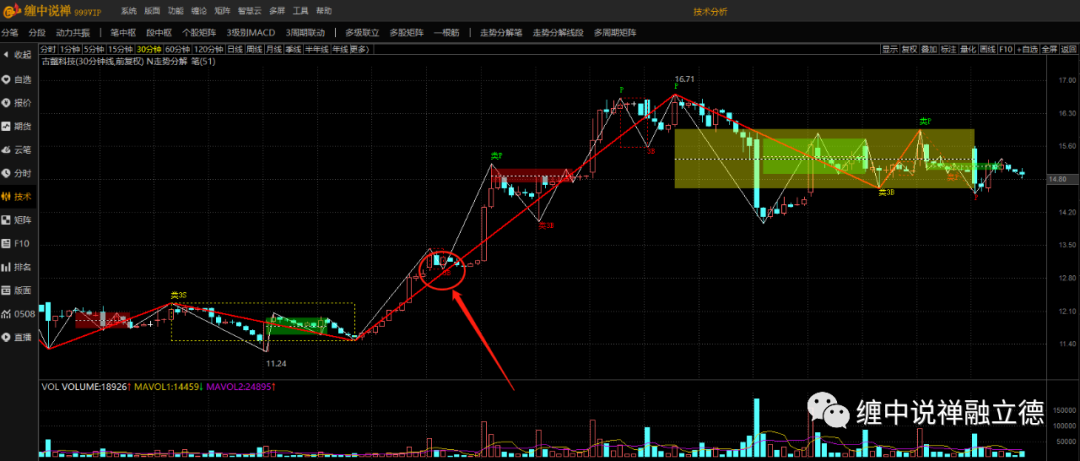Switch to the 5分钟 period tab
The height and width of the screenshot is (461, 1080).
(93, 49)
